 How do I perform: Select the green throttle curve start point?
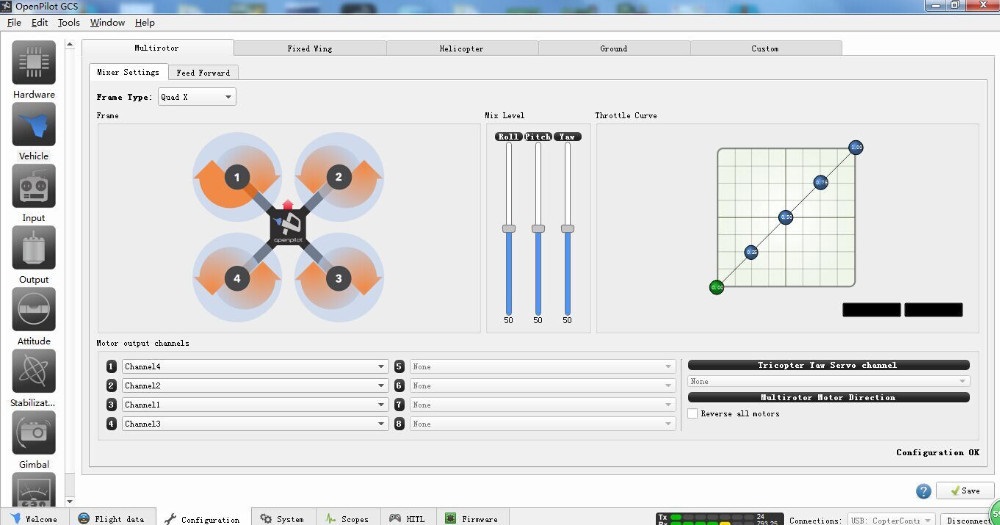(717, 288)
